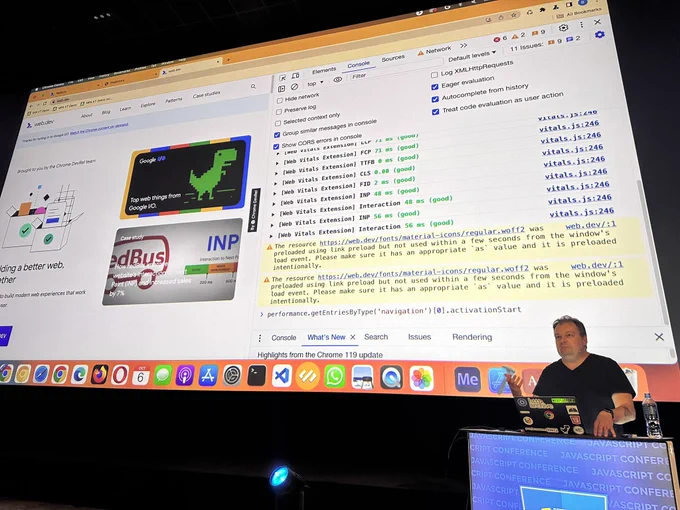Close the What's New drawer tab
Viewport: 680px width, 510px height.
click(x=353, y=337)
